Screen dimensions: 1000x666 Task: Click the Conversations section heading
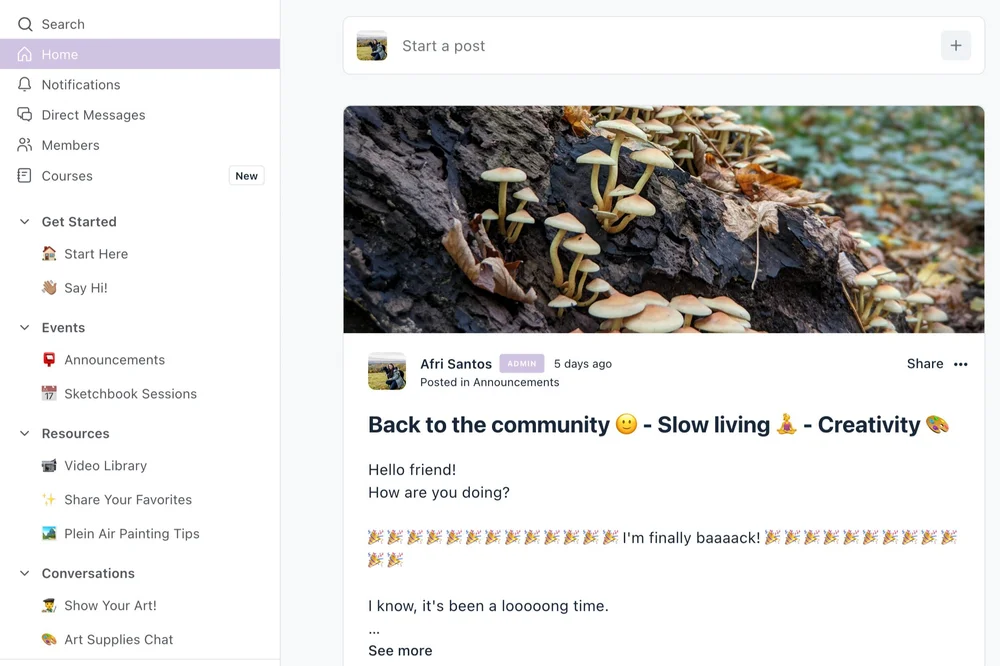pyautogui.click(x=88, y=573)
